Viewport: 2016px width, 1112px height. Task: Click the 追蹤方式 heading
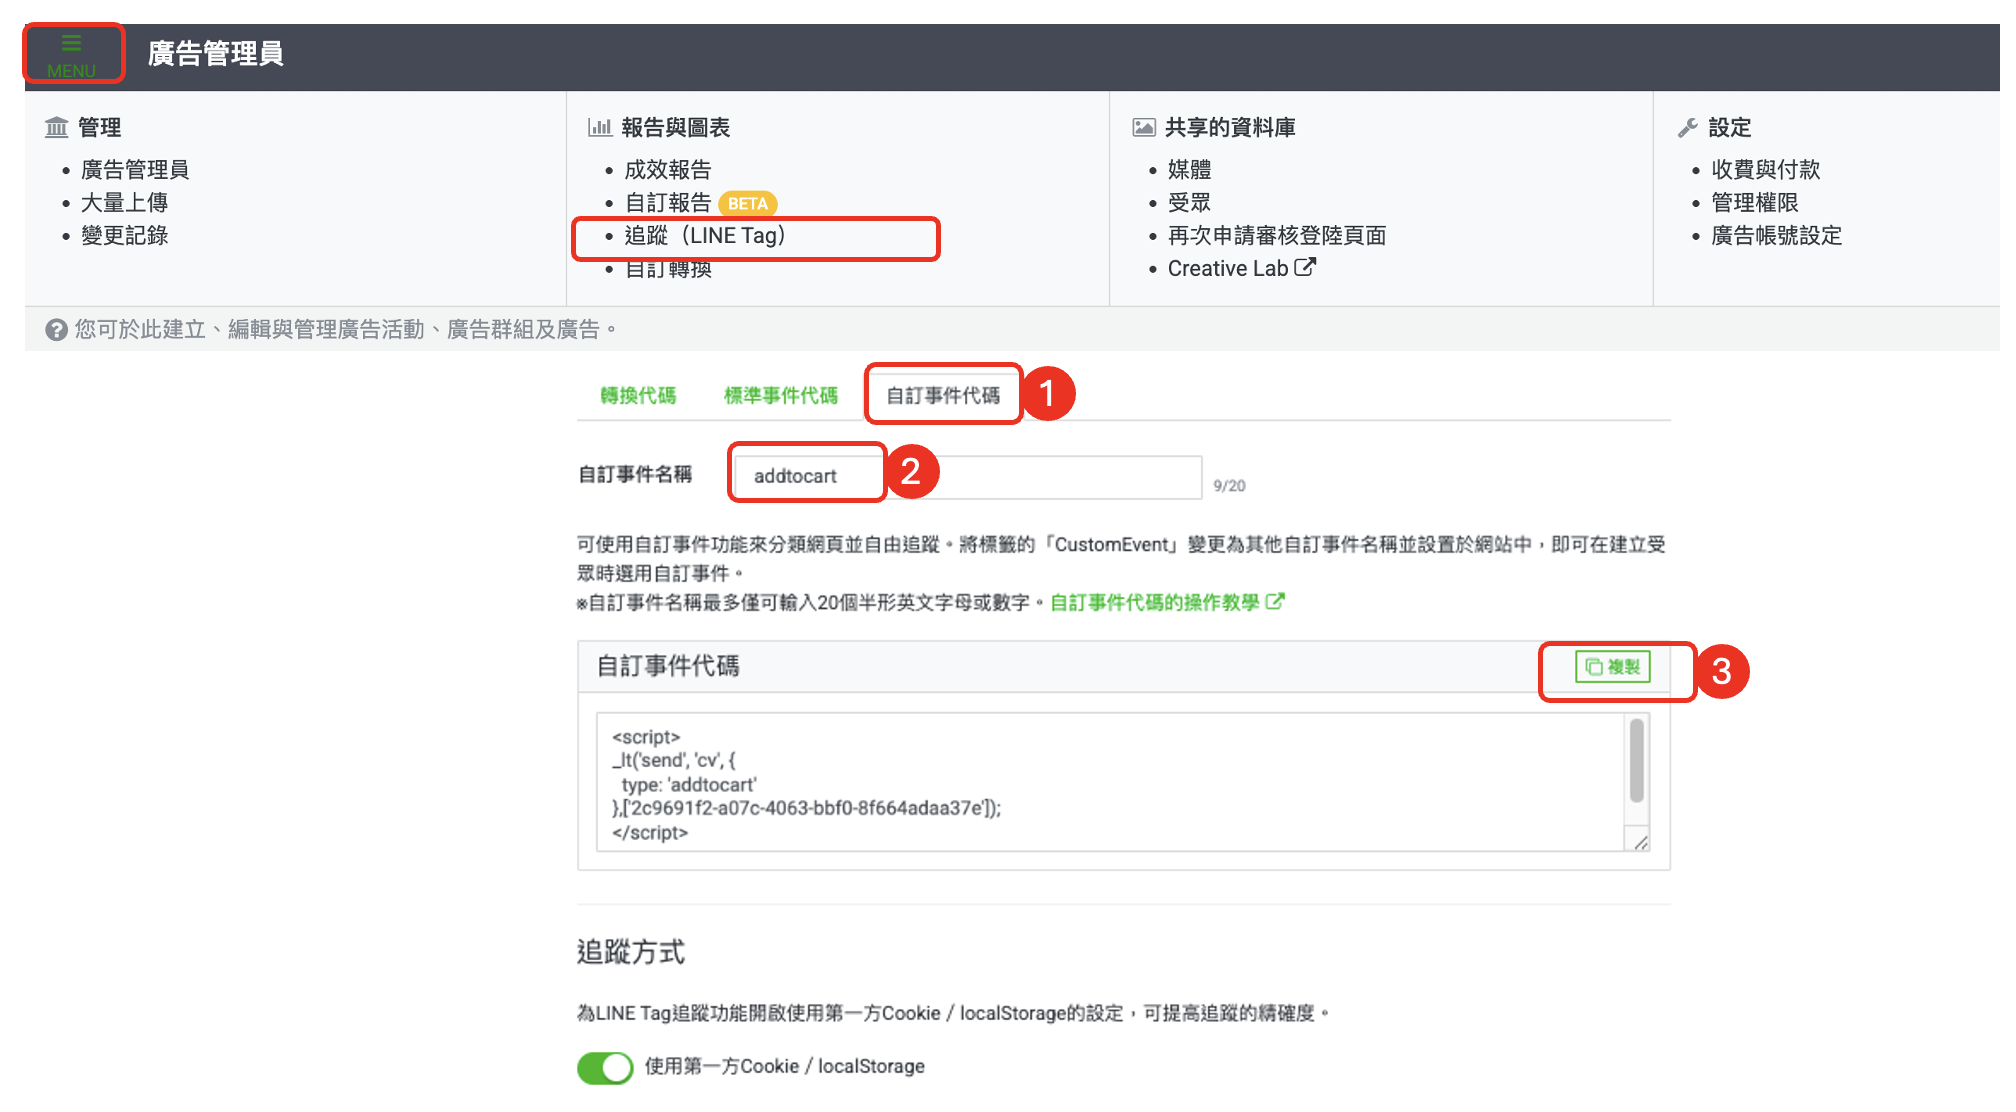631,952
